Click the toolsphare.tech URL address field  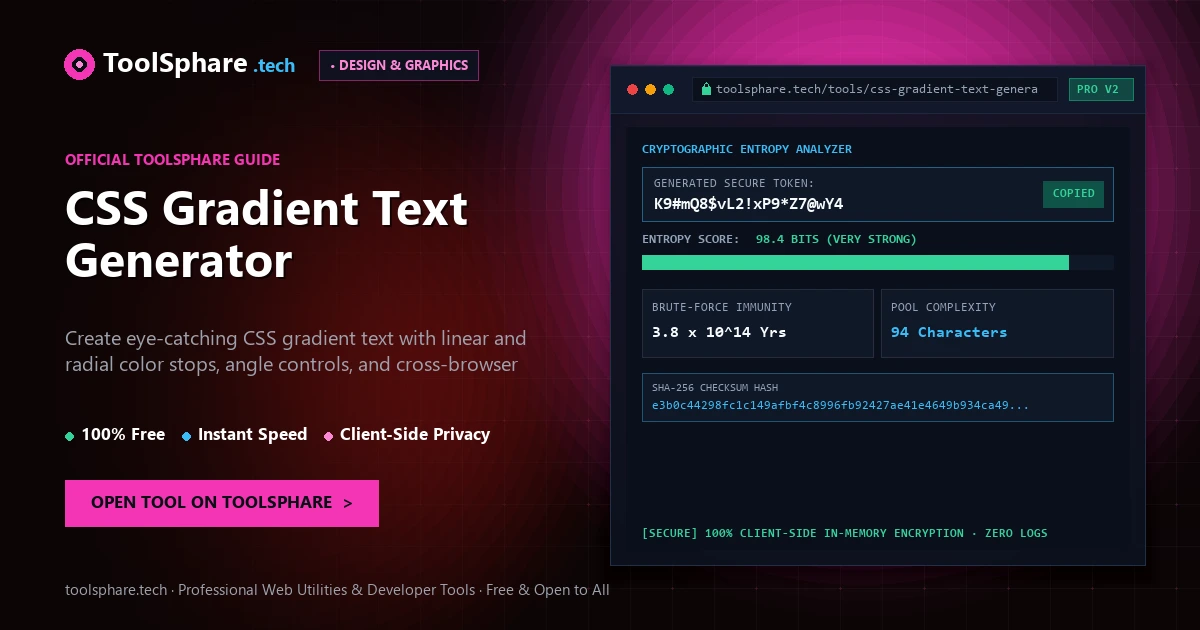[875, 89]
